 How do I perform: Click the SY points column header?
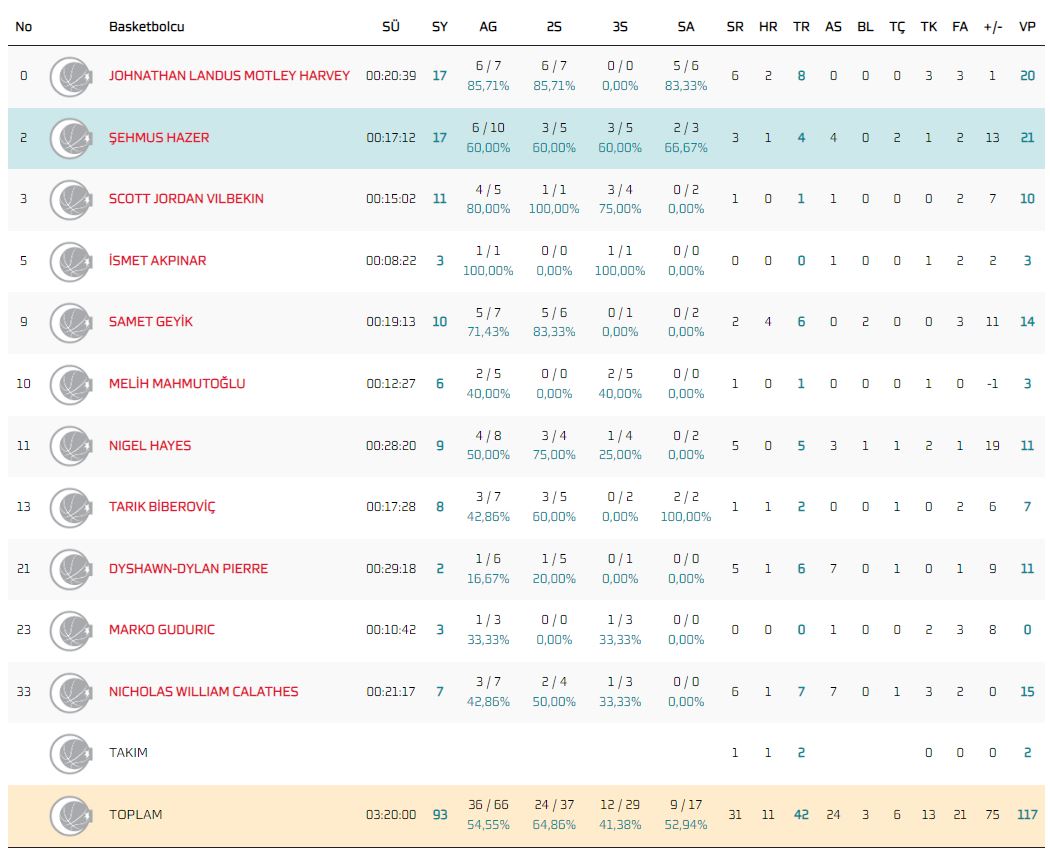pos(439,27)
